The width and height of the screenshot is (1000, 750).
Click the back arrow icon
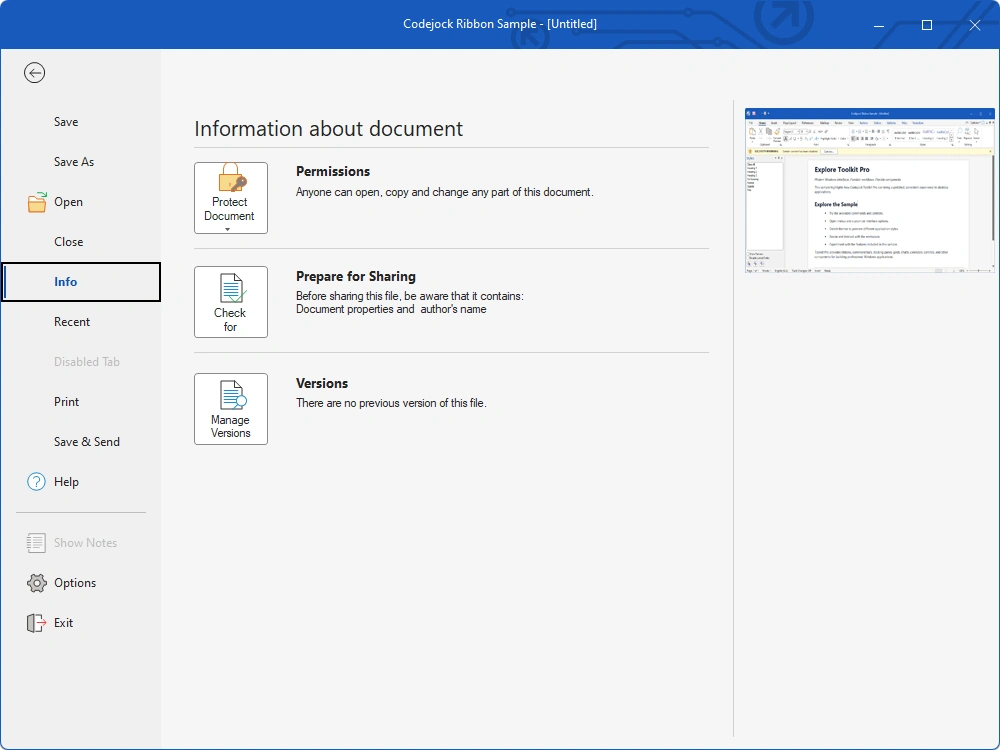(x=34, y=73)
